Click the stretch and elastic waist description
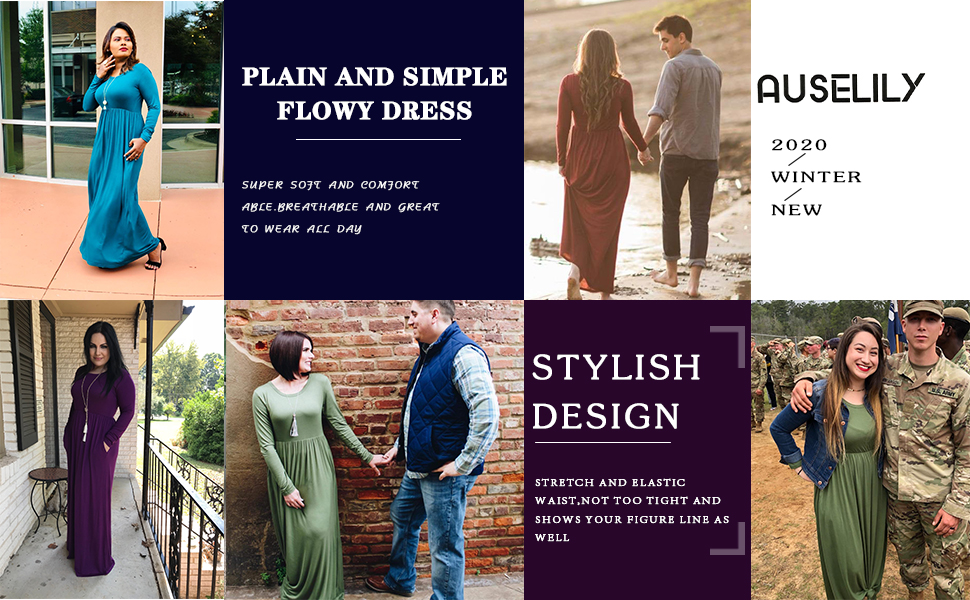This screenshot has width=970, height=600. coord(632,510)
